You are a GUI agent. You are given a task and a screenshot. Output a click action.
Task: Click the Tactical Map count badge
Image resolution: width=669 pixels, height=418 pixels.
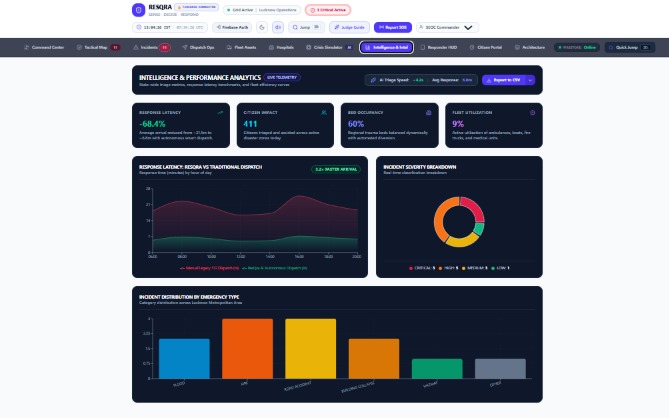tap(115, 47)
